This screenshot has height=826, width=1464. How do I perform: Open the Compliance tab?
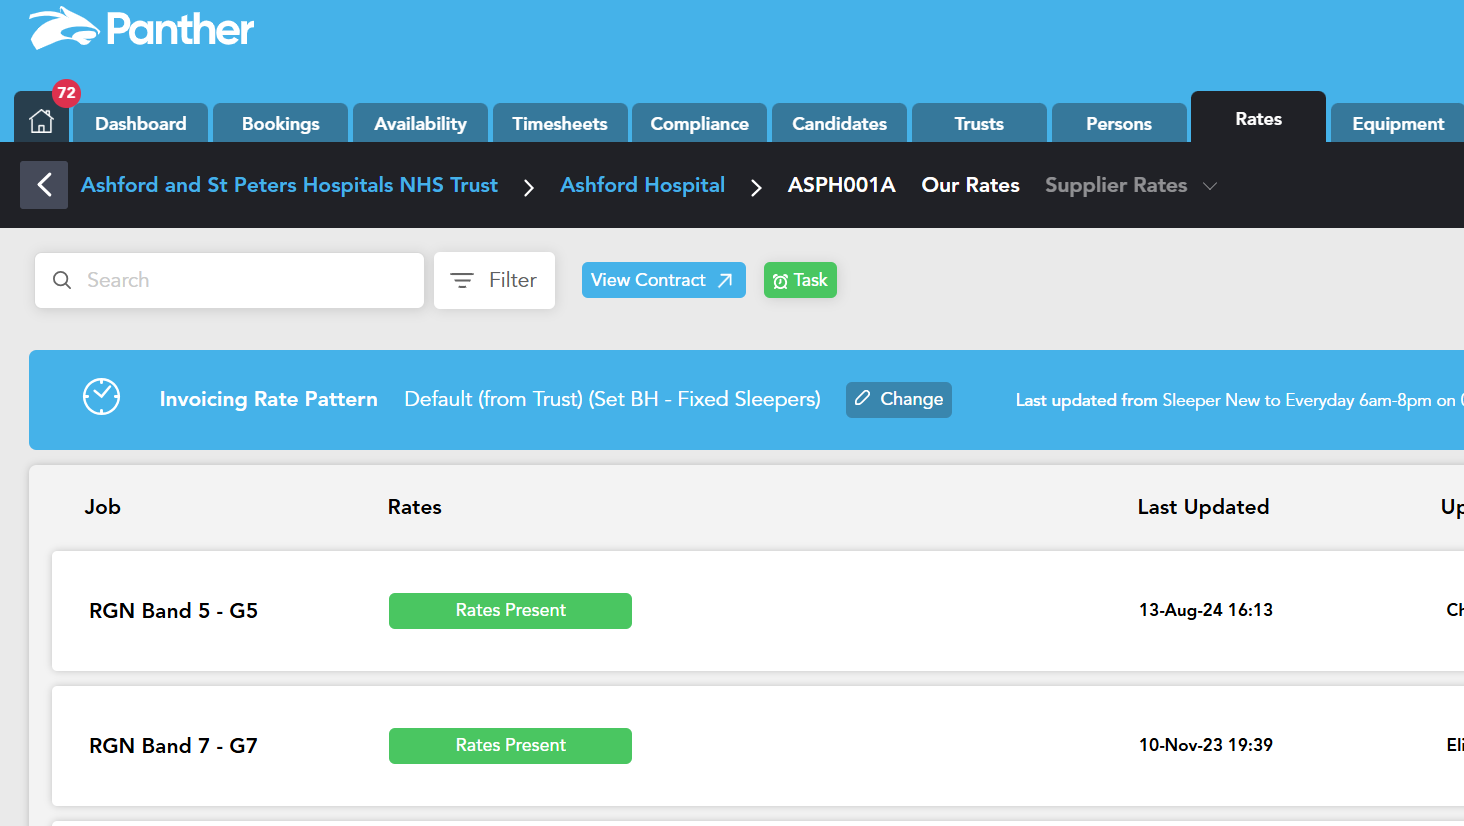(699, 124)
